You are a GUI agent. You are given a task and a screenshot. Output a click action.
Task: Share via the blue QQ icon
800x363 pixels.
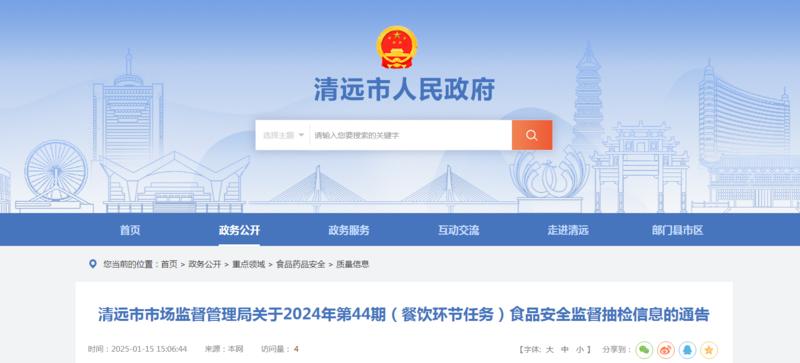point(687,350)
